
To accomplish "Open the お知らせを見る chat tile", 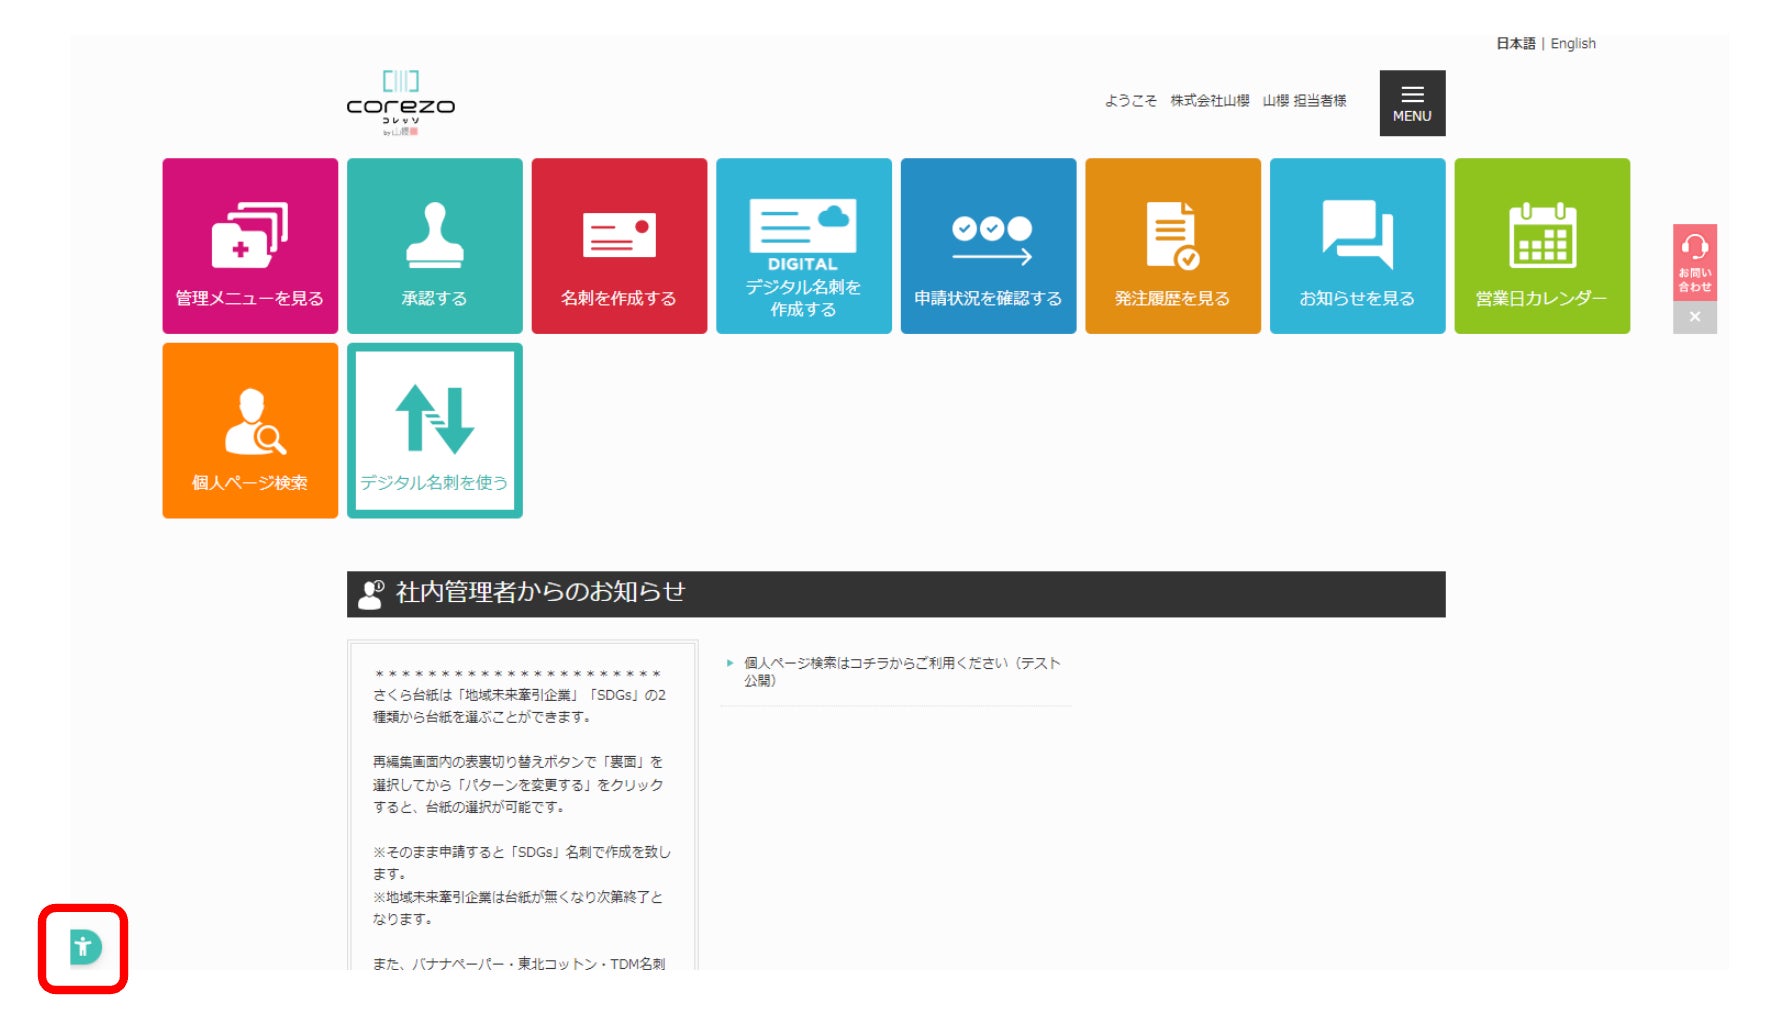I will (1358, 246).
